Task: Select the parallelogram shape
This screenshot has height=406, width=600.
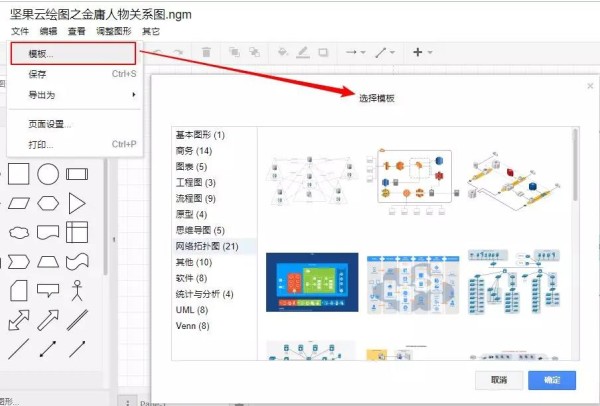Action: [x=18, y=203]
